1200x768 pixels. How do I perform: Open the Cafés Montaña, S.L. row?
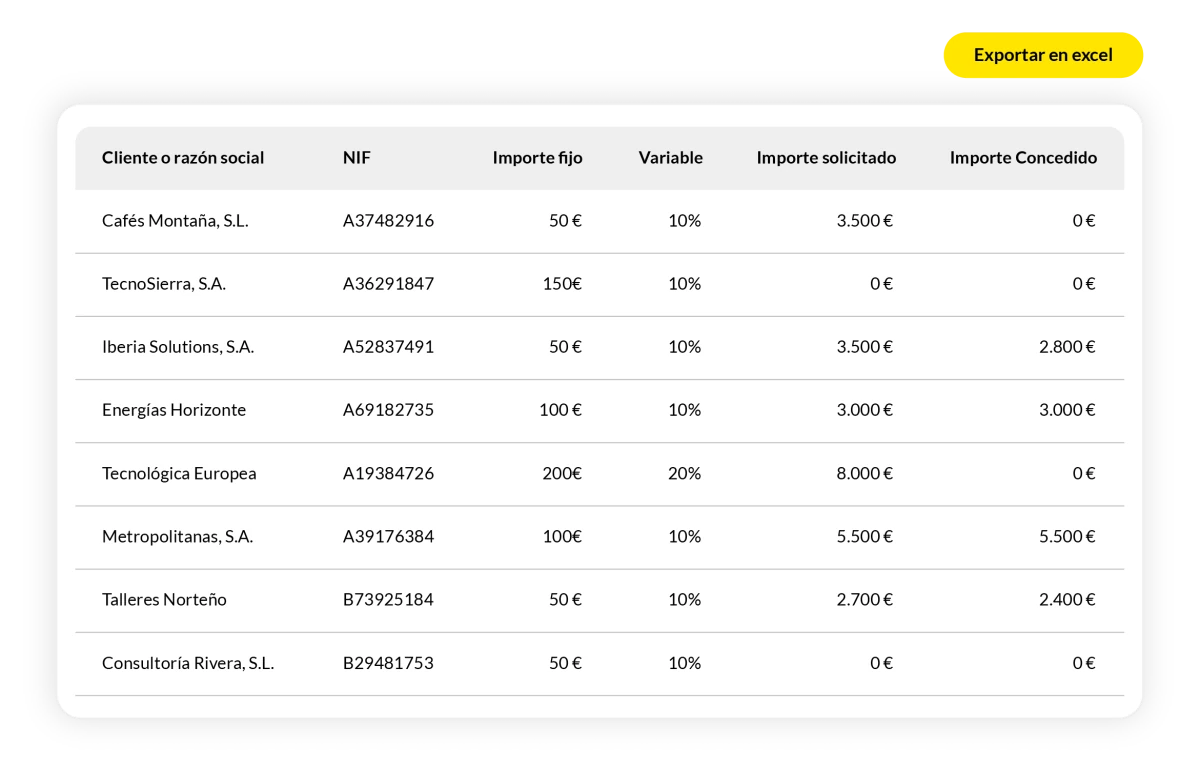[x=600, y=221]
